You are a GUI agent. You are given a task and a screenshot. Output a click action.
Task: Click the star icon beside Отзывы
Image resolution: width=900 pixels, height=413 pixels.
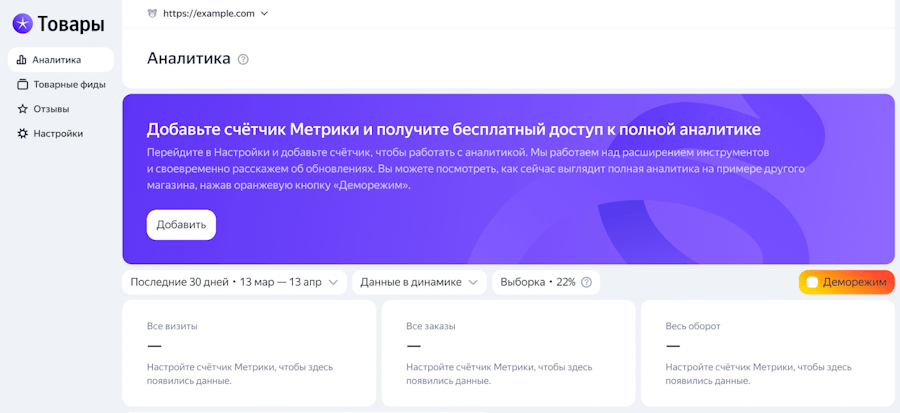(x=22, y=109)
